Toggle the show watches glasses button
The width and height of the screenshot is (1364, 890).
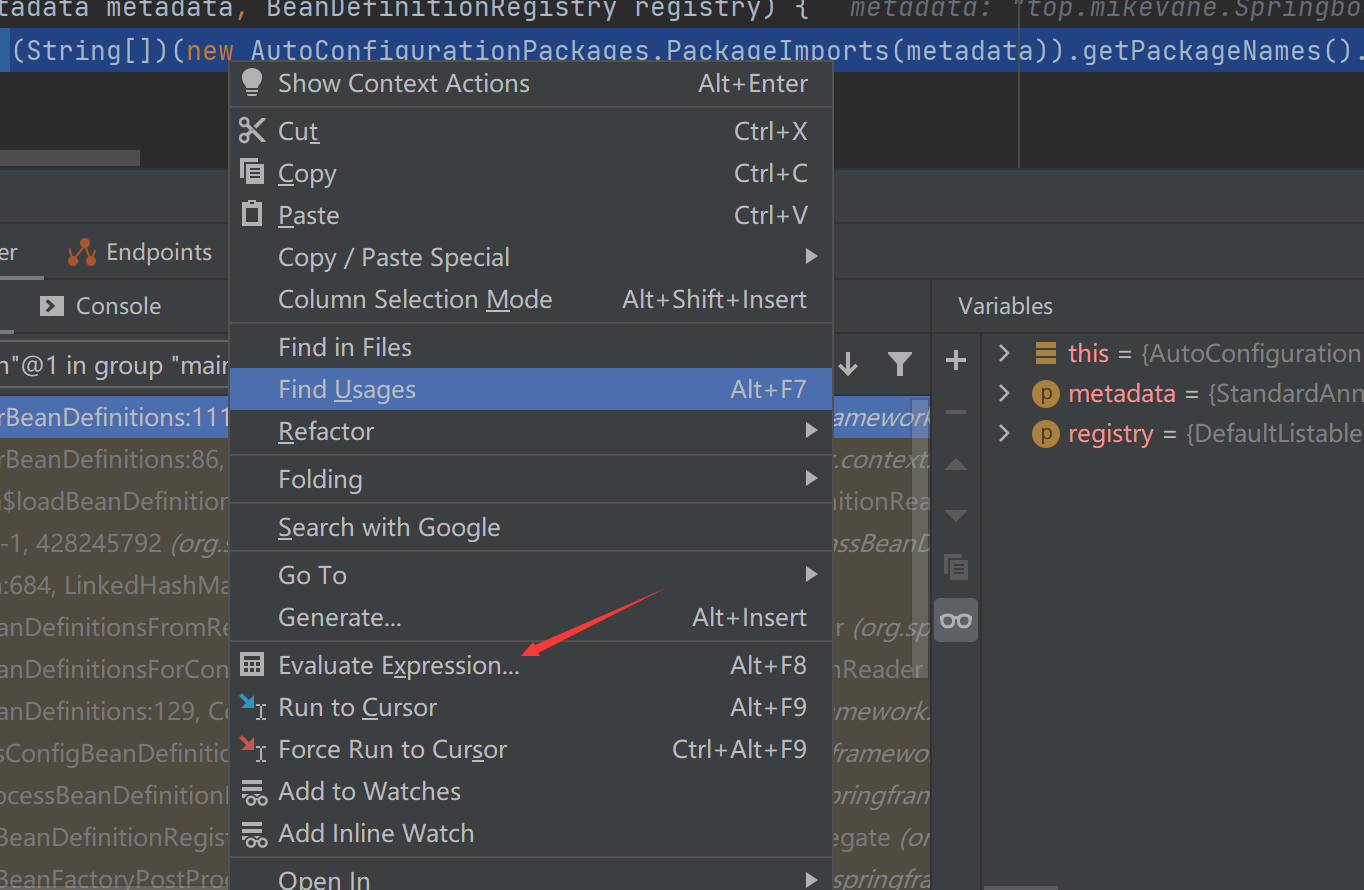tap(956, 620)
